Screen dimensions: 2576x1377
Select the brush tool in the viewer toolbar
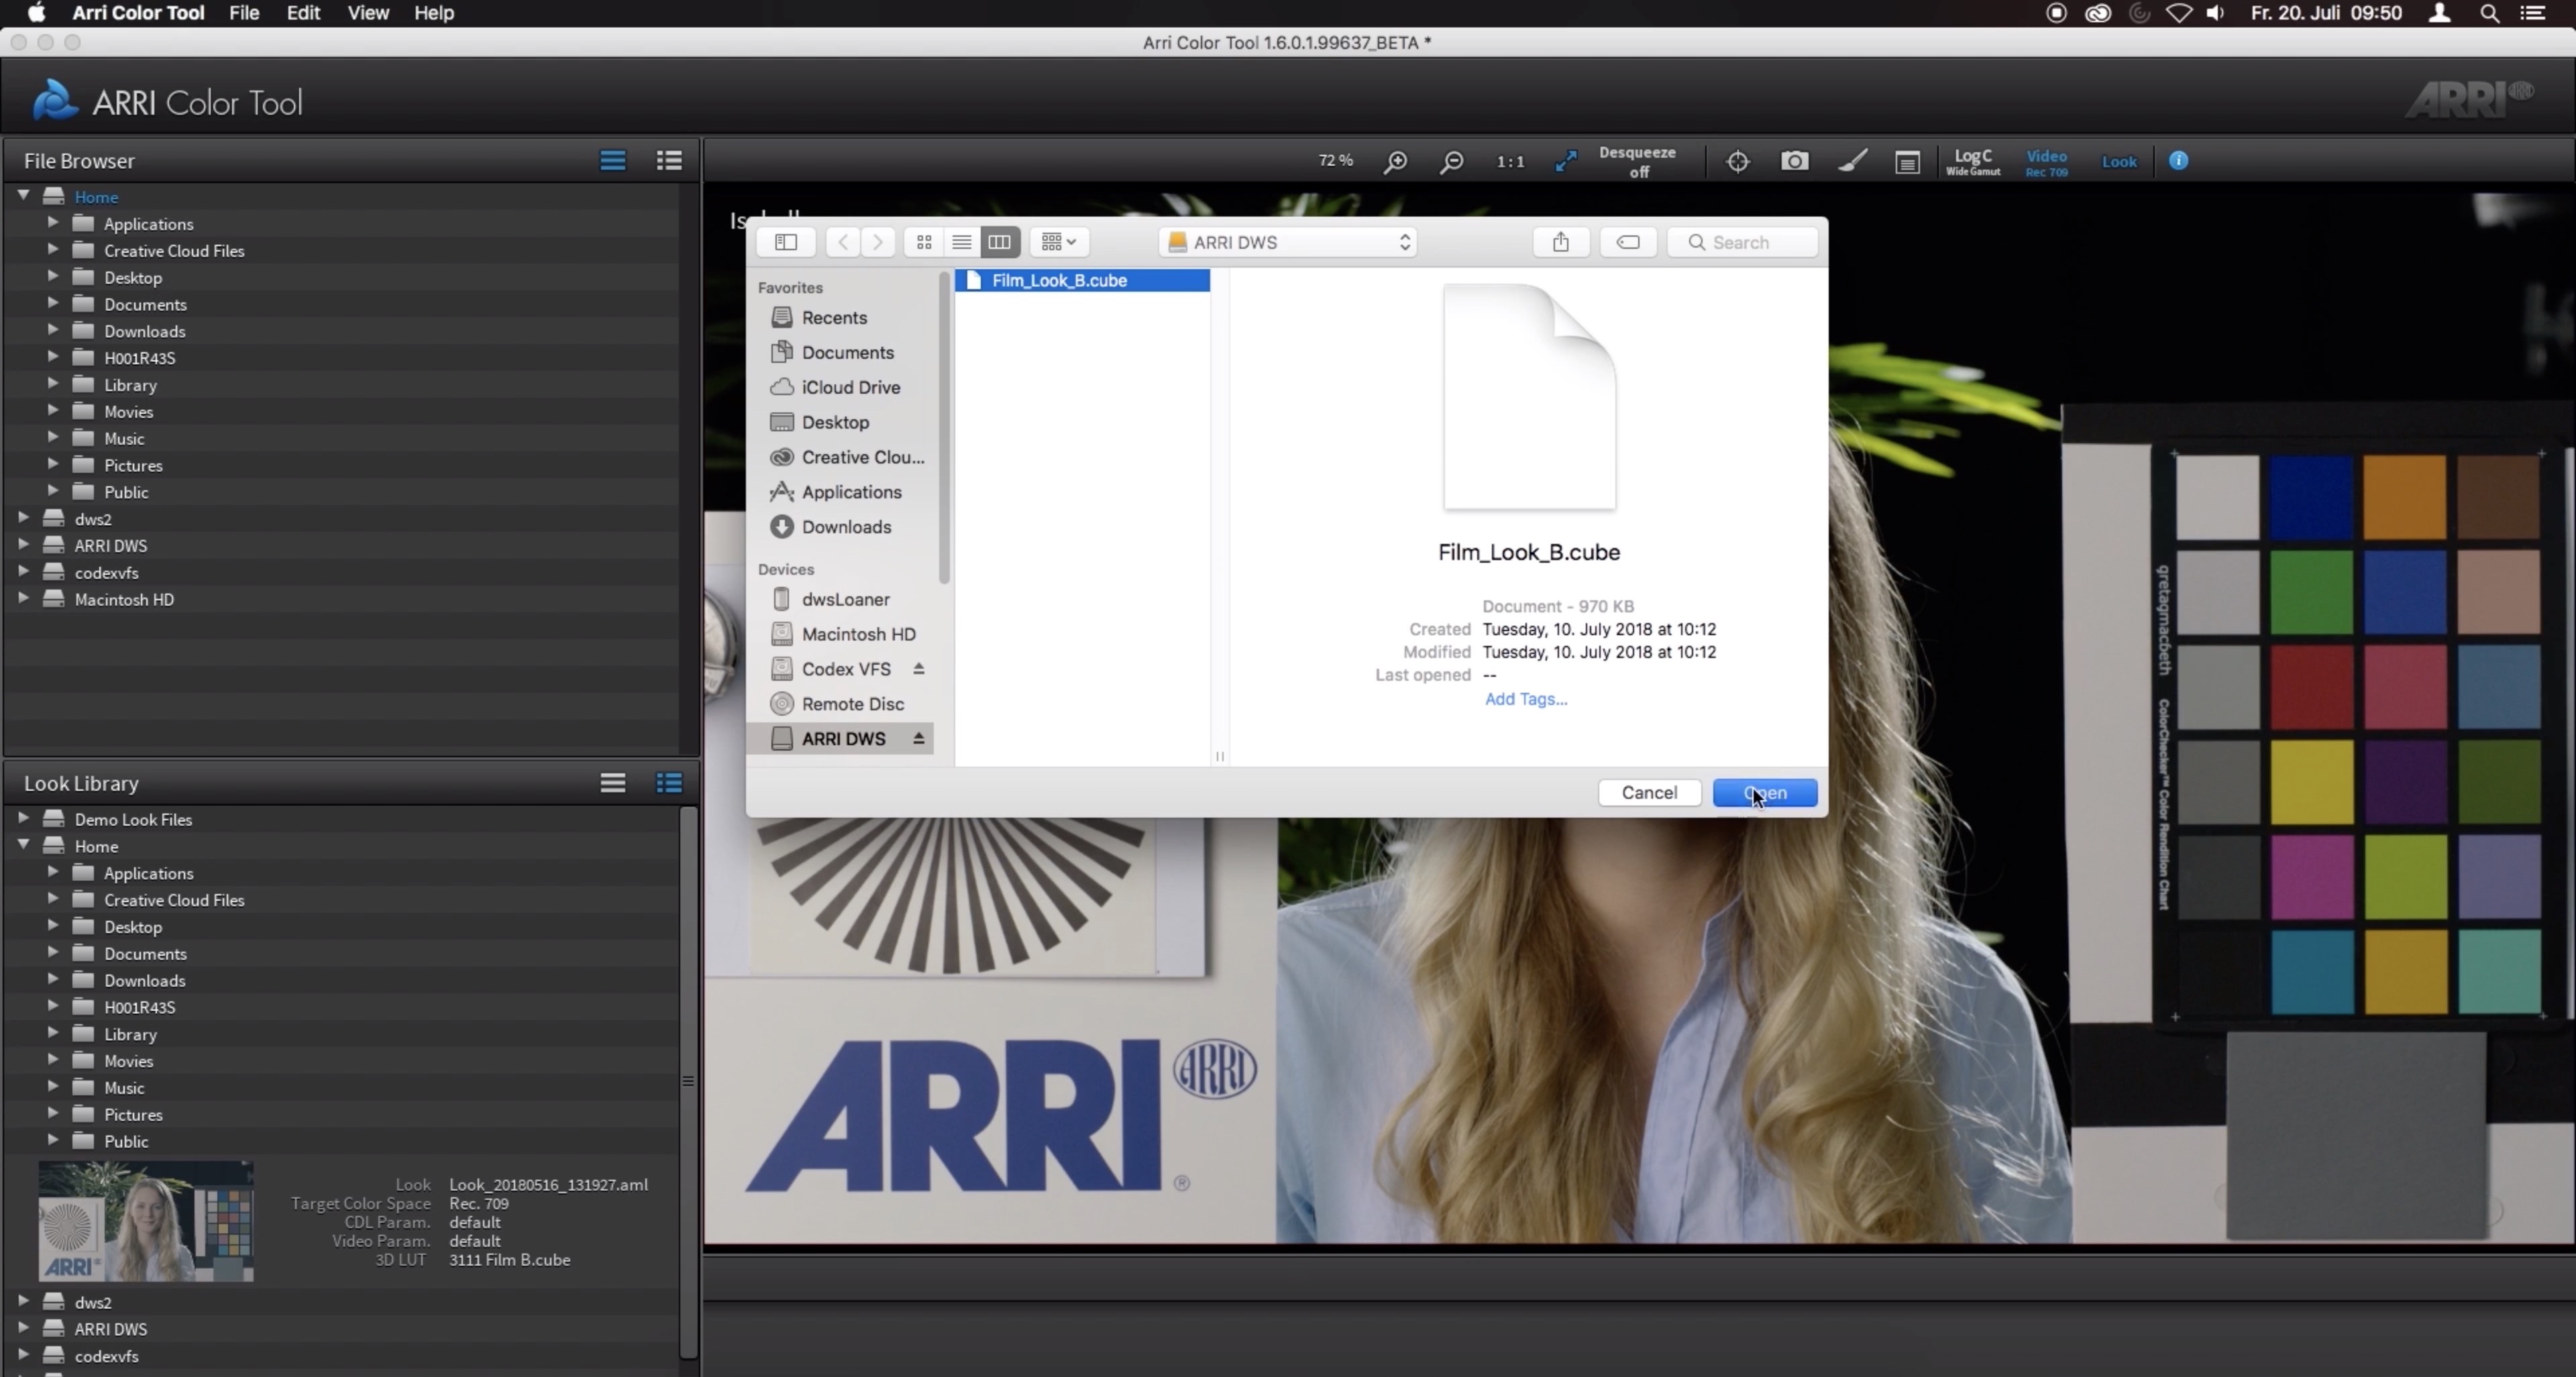[1853, 161]
